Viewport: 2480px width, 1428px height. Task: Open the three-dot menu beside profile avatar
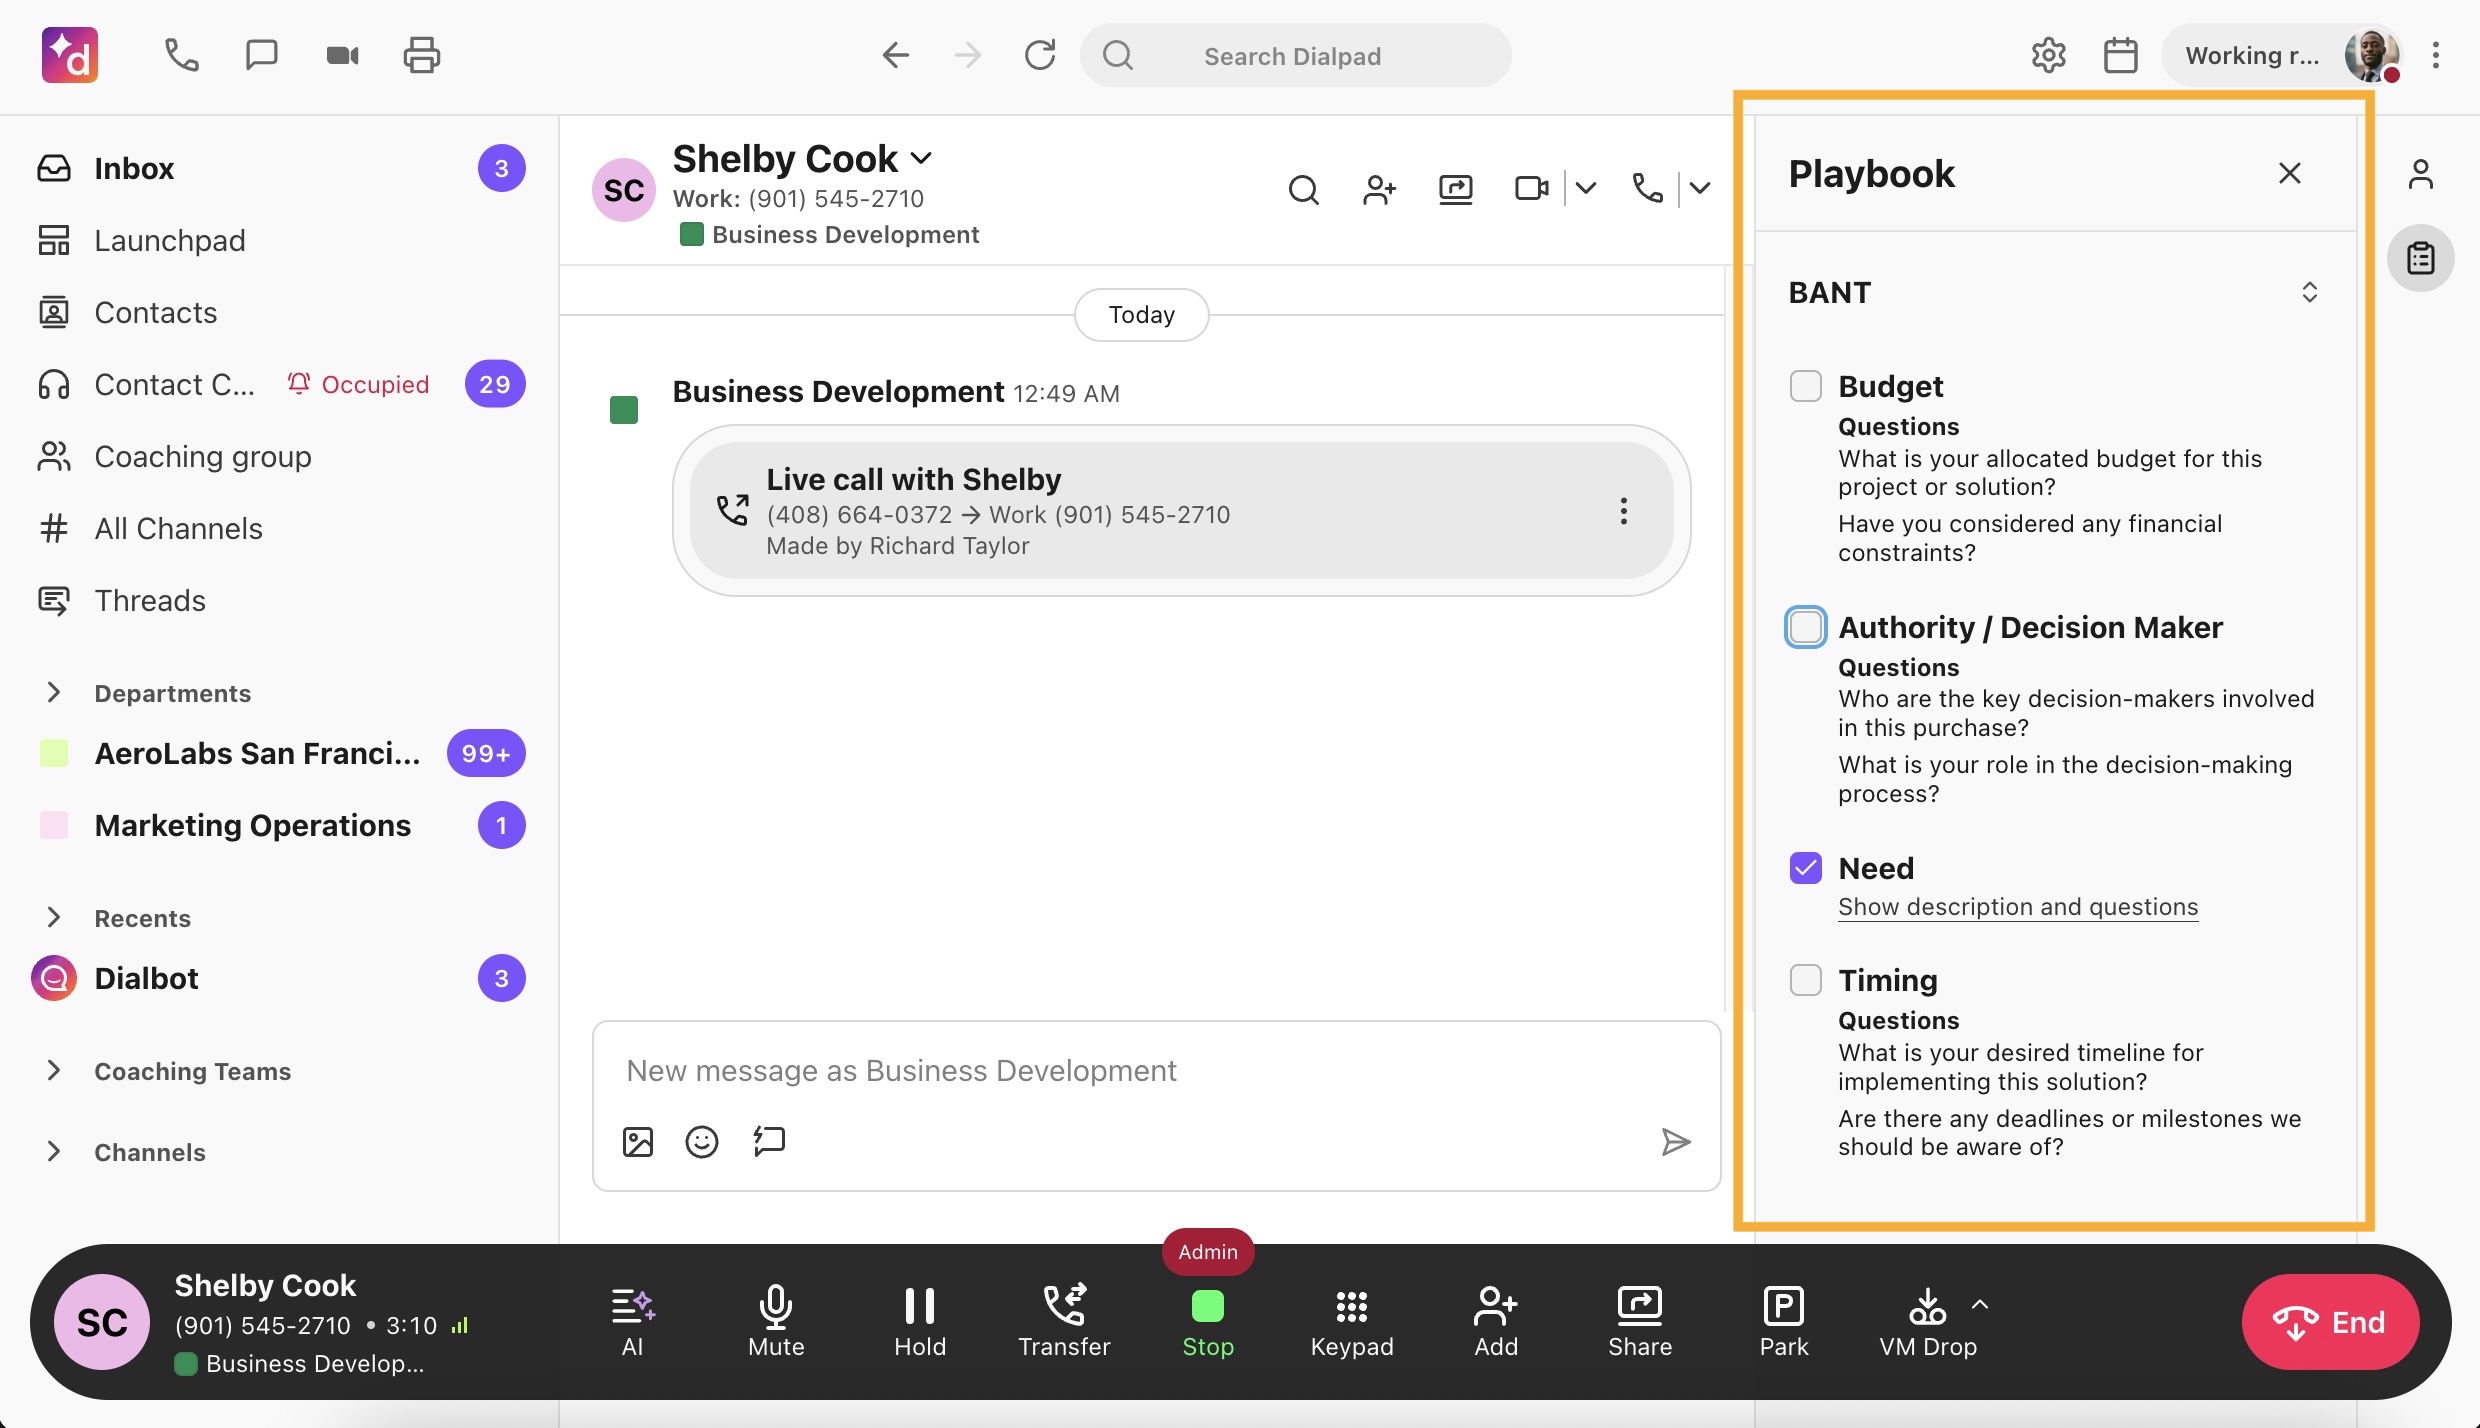(2436, 55)
